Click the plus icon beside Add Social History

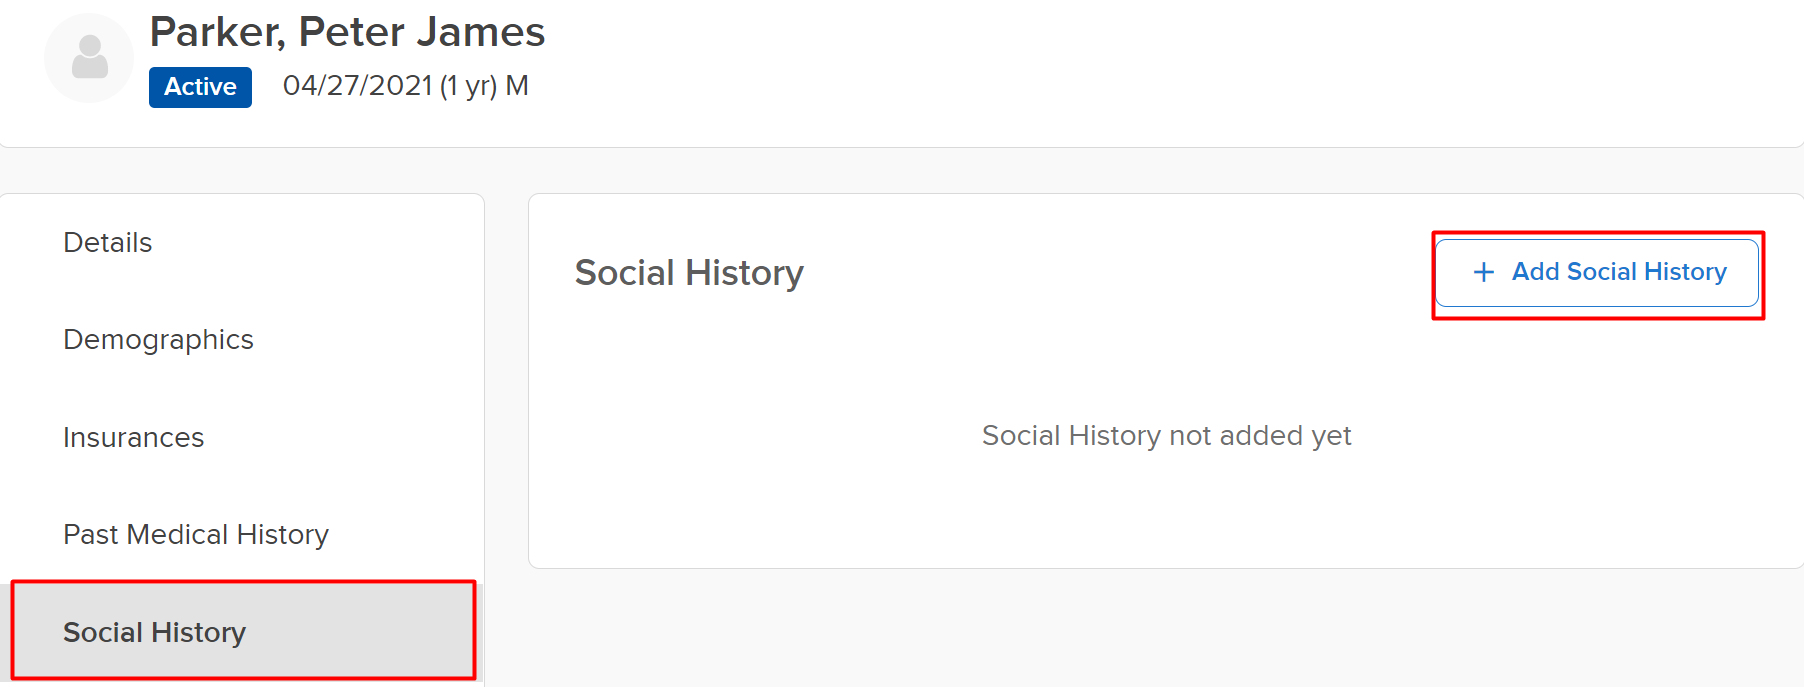1484,272
